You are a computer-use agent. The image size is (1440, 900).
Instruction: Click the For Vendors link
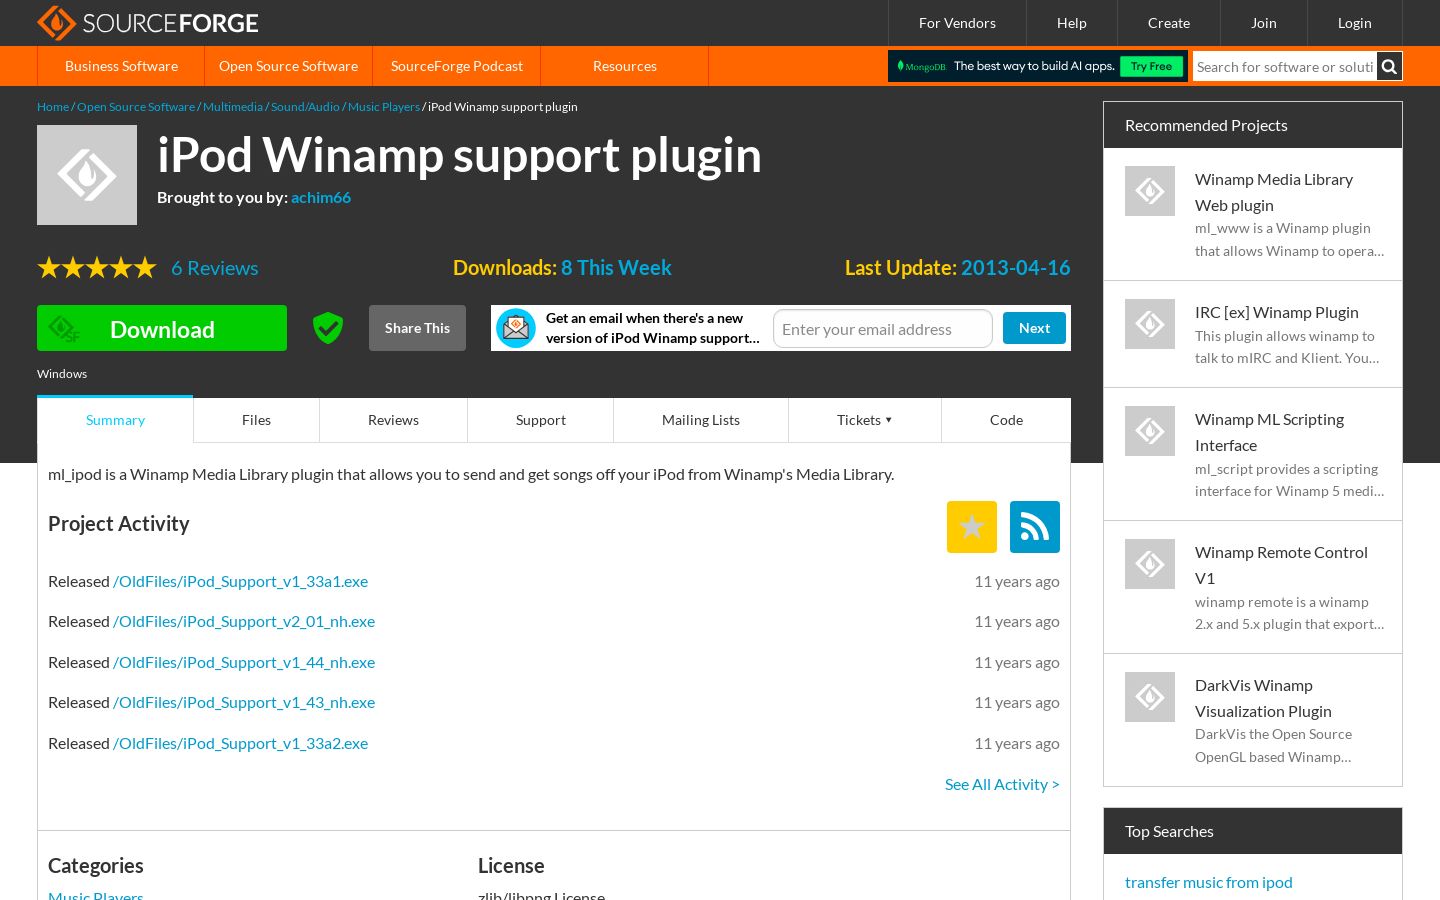[x=957, y=23]
